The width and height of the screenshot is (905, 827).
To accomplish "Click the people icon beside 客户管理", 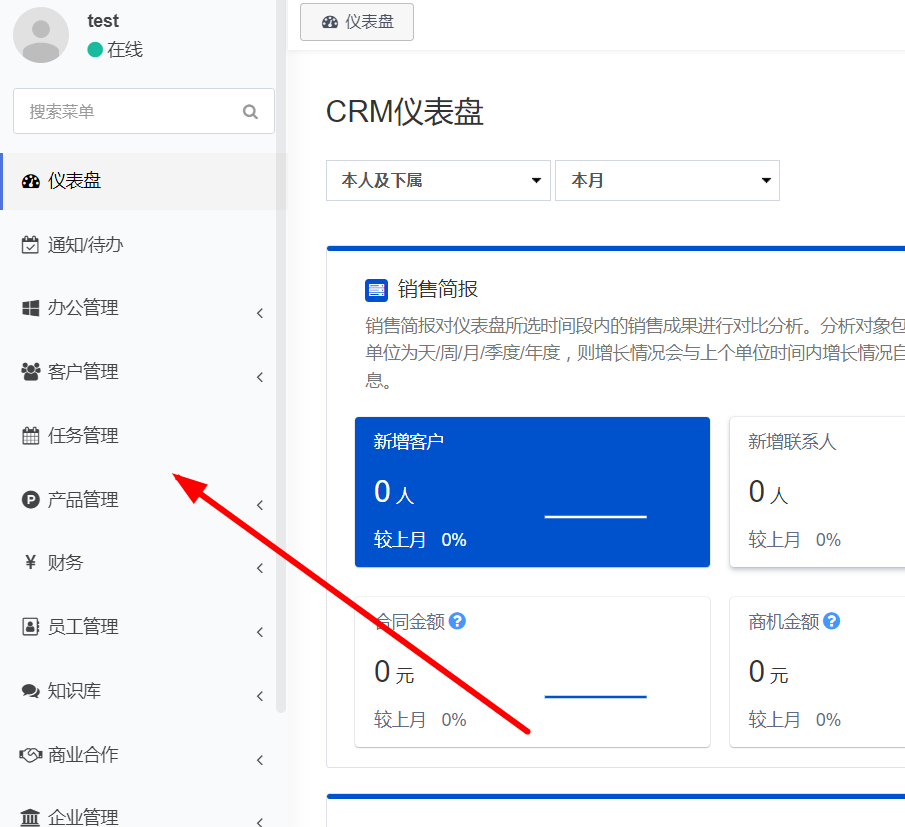I will tap(31, 372).
